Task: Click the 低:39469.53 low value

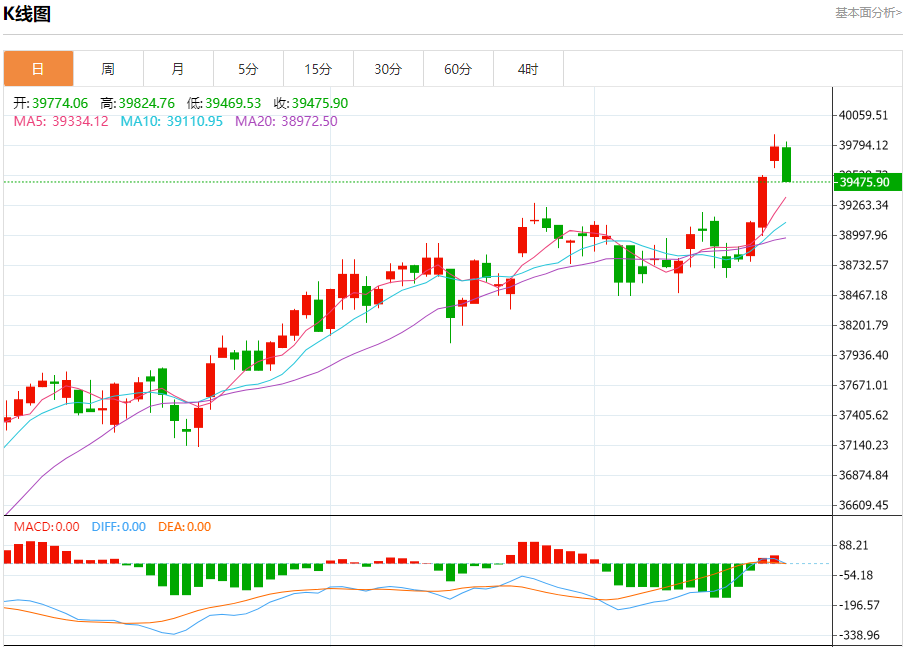Action: pyautogui.click(x=224, y=103)
